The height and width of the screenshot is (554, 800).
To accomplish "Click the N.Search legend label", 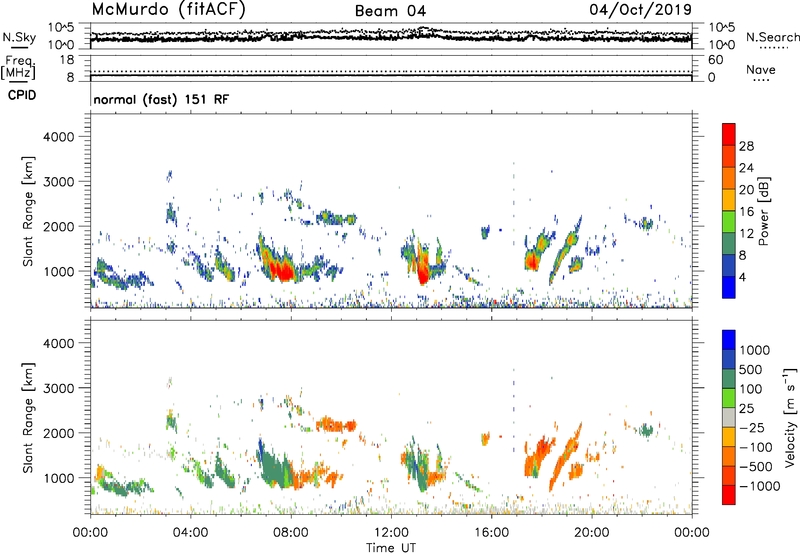I will point(772,37).
